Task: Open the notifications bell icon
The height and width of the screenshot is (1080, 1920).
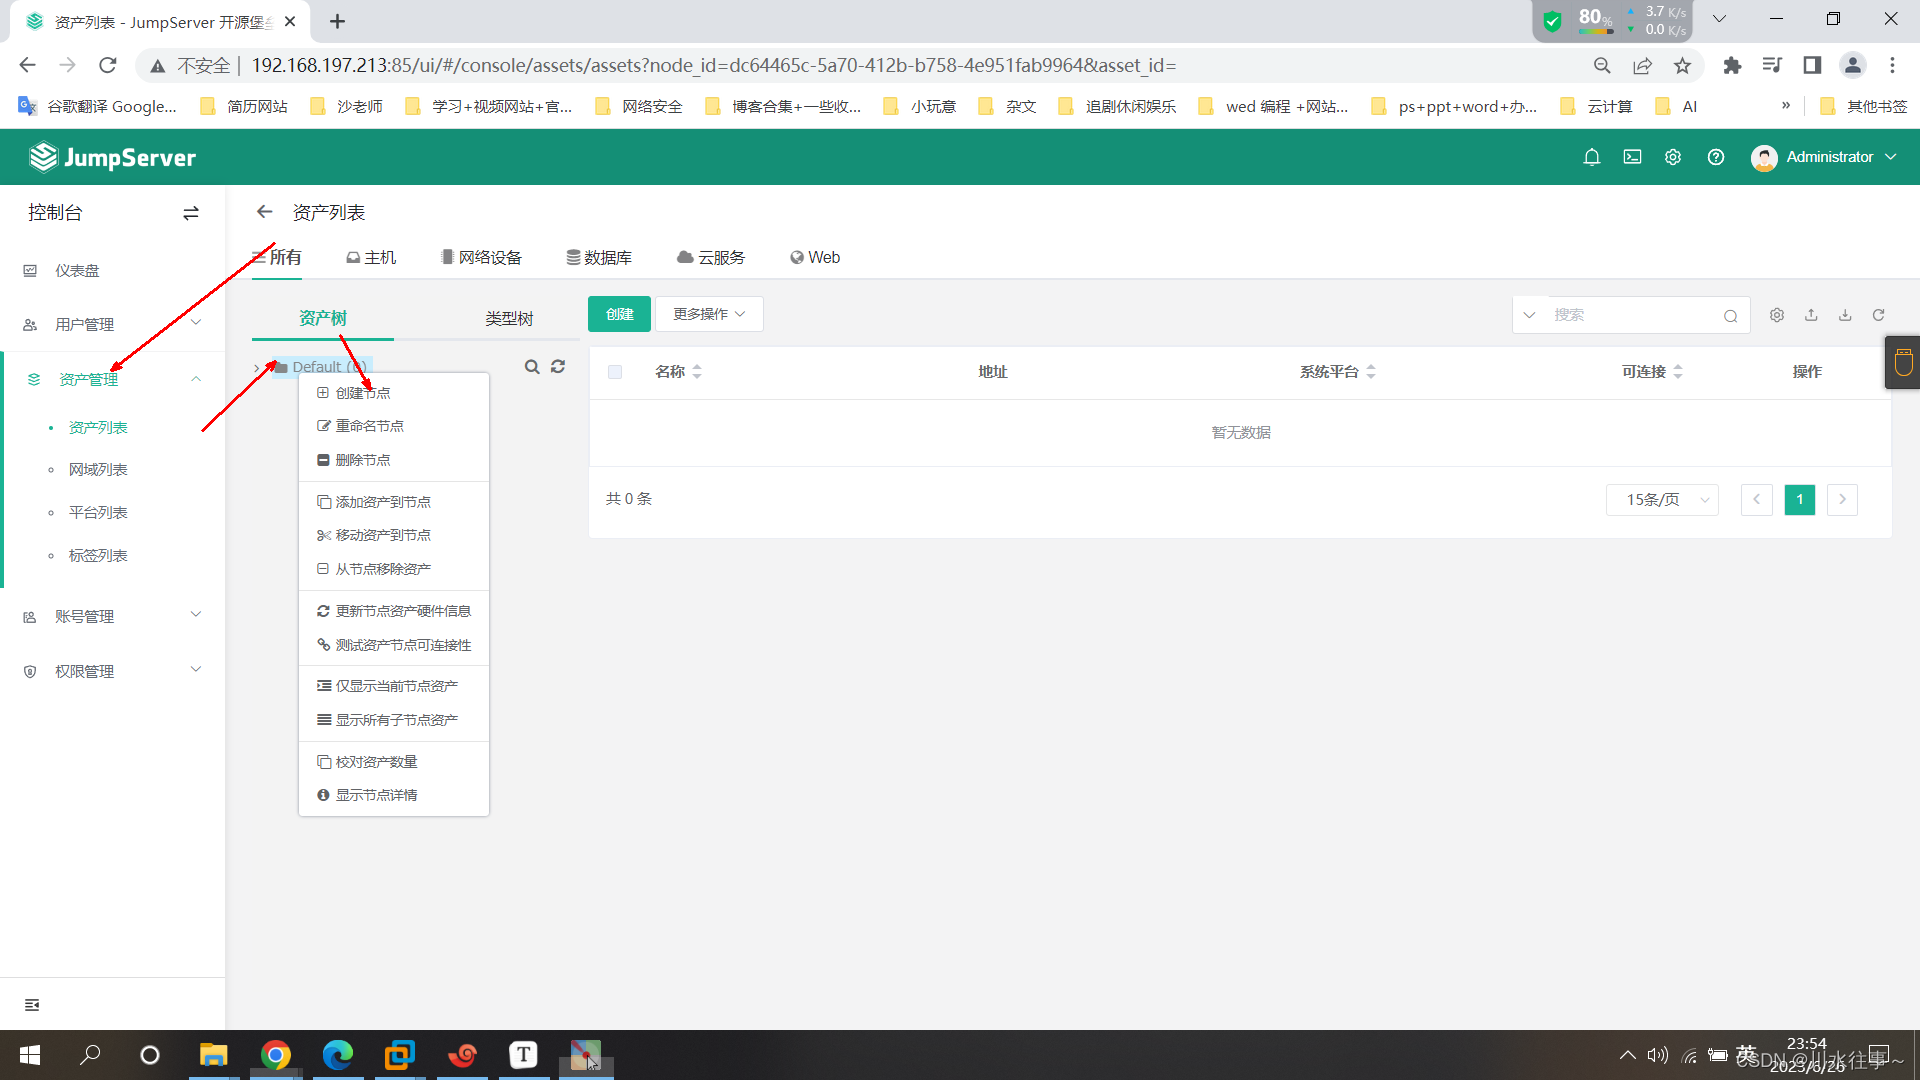Action: 1591,157
